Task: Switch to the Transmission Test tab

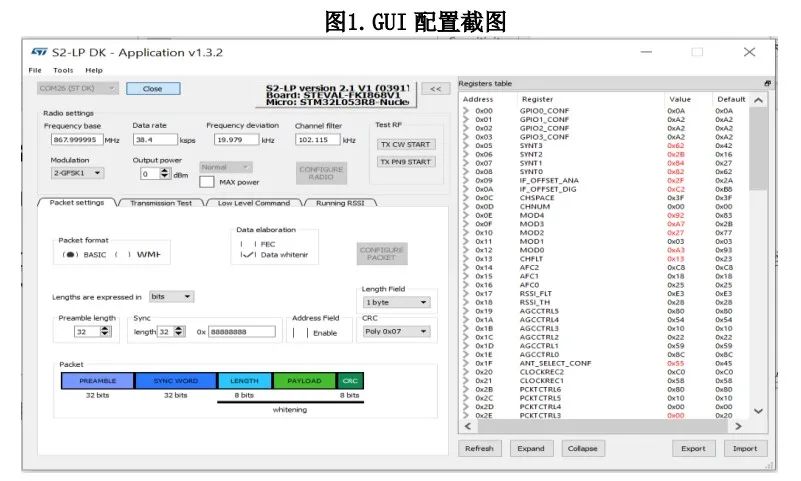Action: tap(161, 203)
